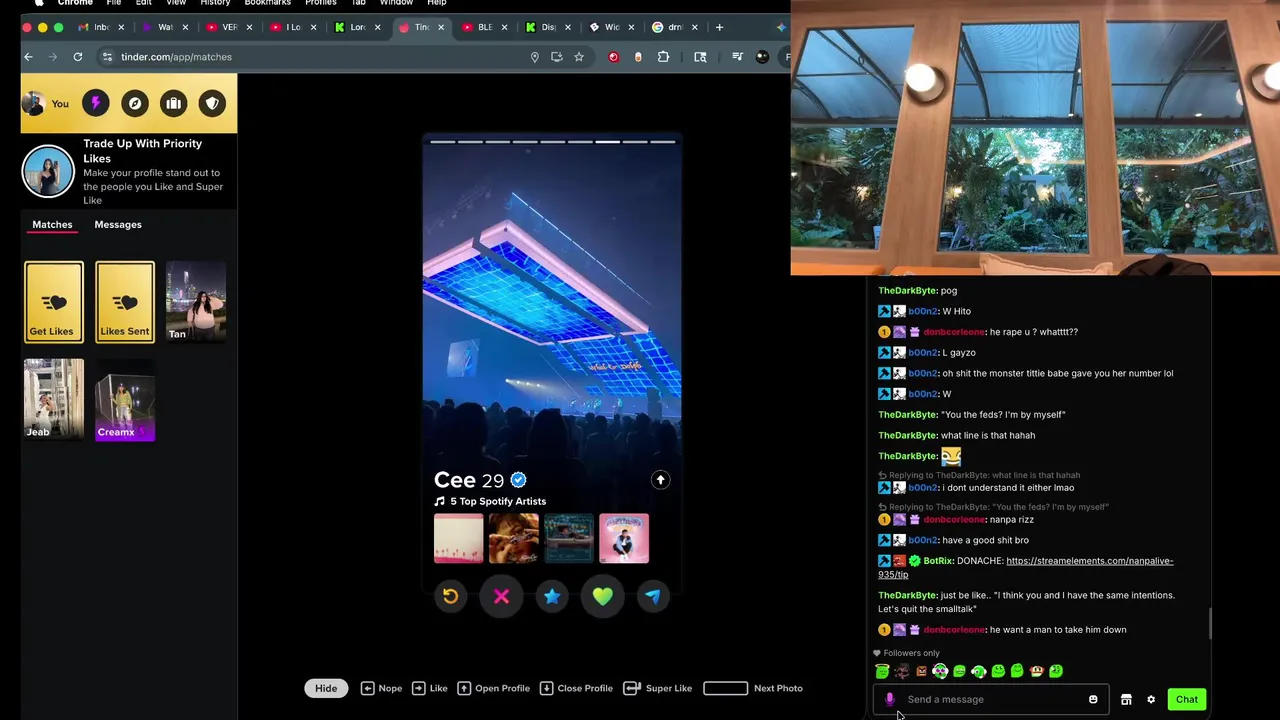Open the Window menu in menu bar
Image resolution: width=1280 pixels, height=720 pixels.
tap(396, 3)
